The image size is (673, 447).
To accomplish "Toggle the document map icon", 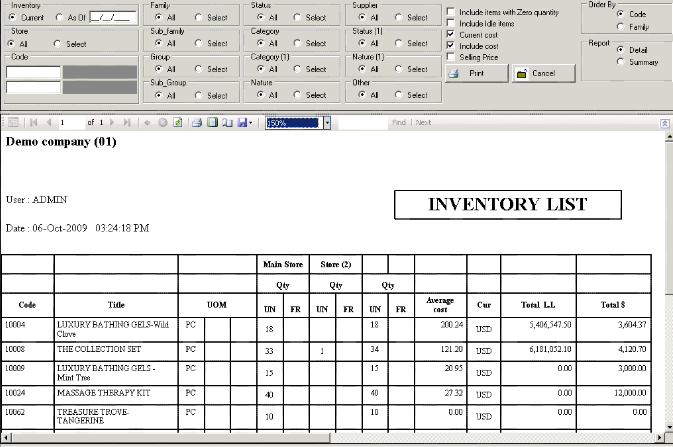I will 13,122.
